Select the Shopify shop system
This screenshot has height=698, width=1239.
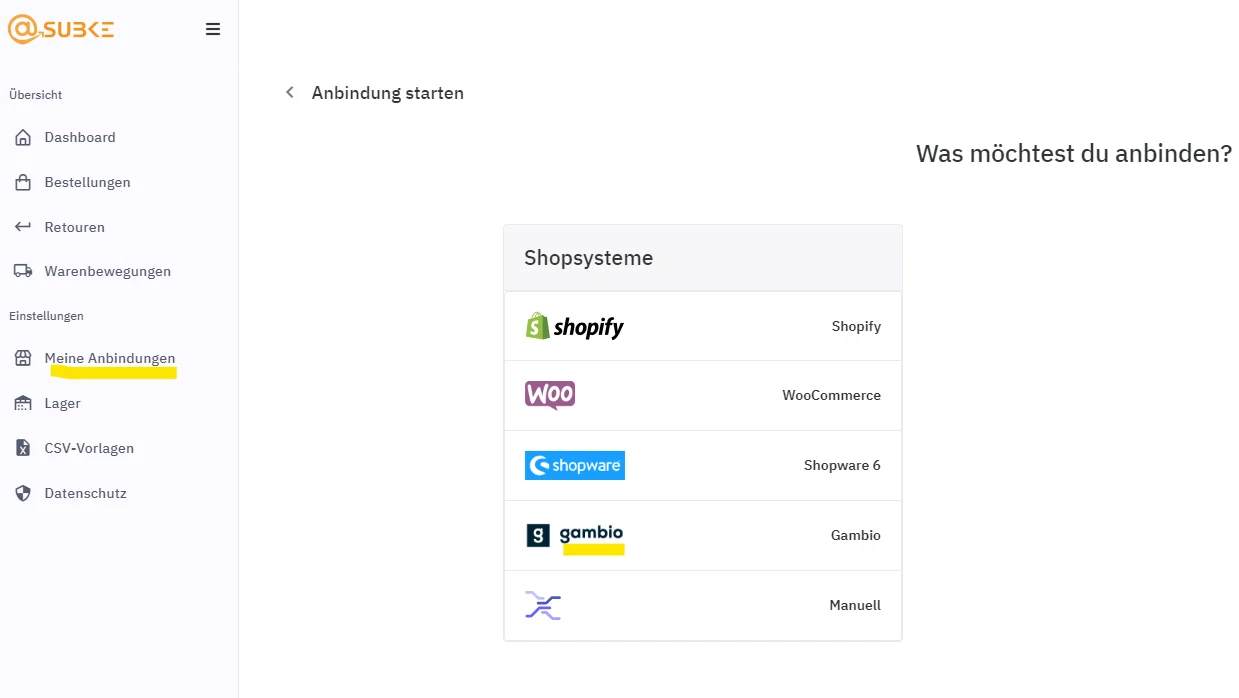(x=703, y=326)
